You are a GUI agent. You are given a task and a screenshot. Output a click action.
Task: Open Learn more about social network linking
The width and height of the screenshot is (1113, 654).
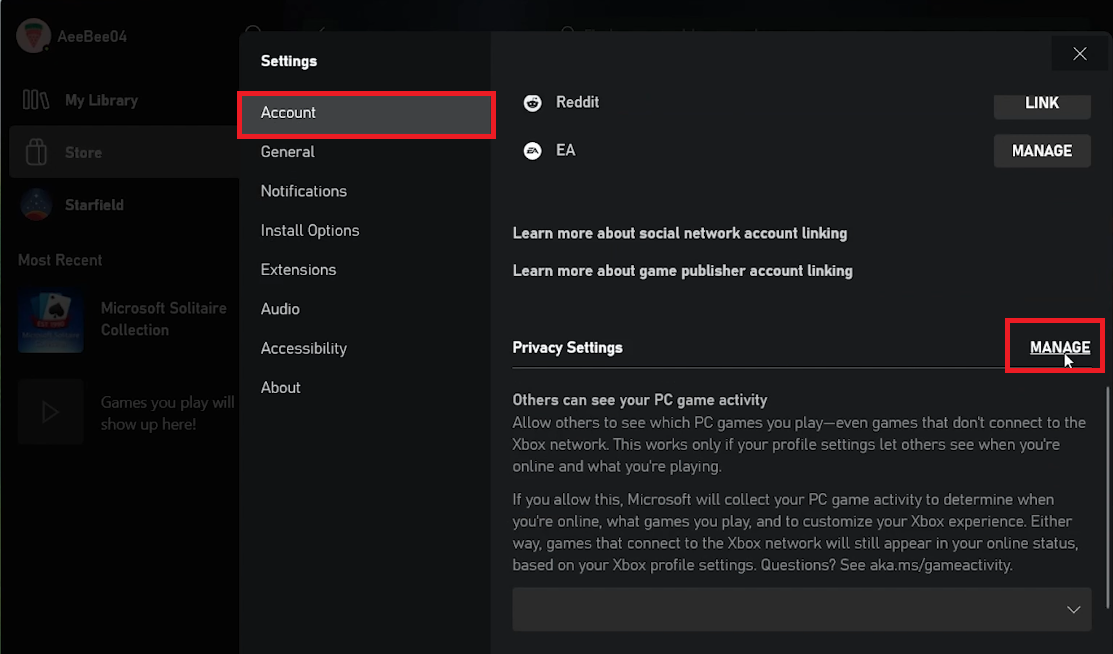[x=680, y=233]
